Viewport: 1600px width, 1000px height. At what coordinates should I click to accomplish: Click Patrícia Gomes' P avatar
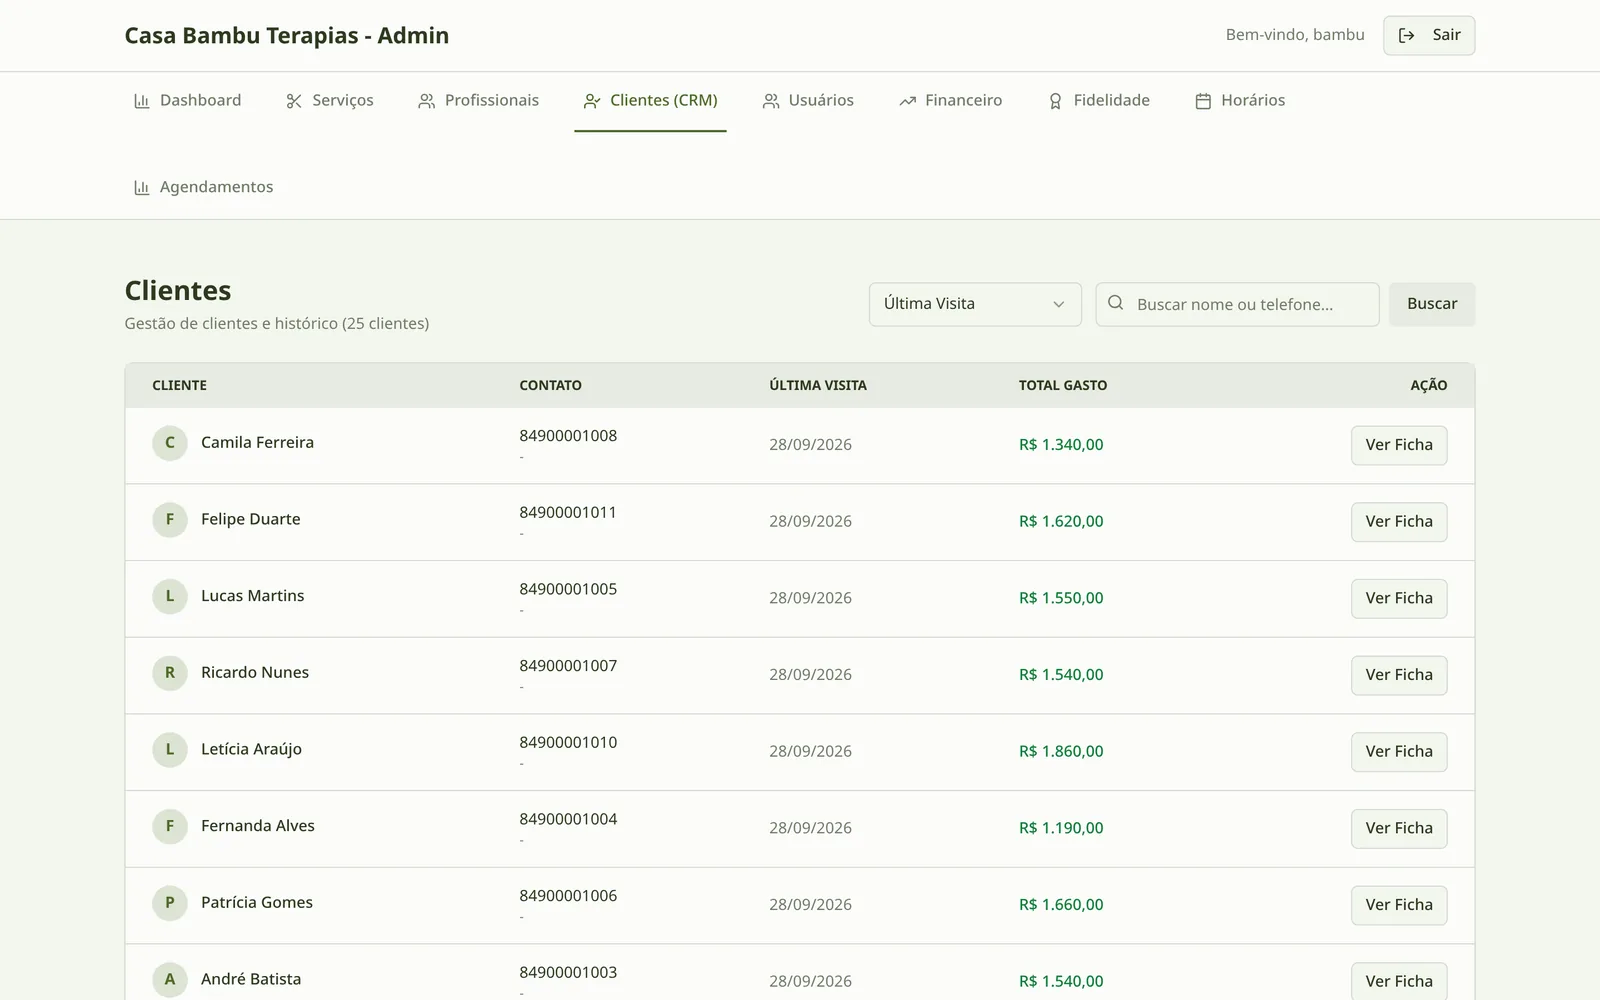170,903
